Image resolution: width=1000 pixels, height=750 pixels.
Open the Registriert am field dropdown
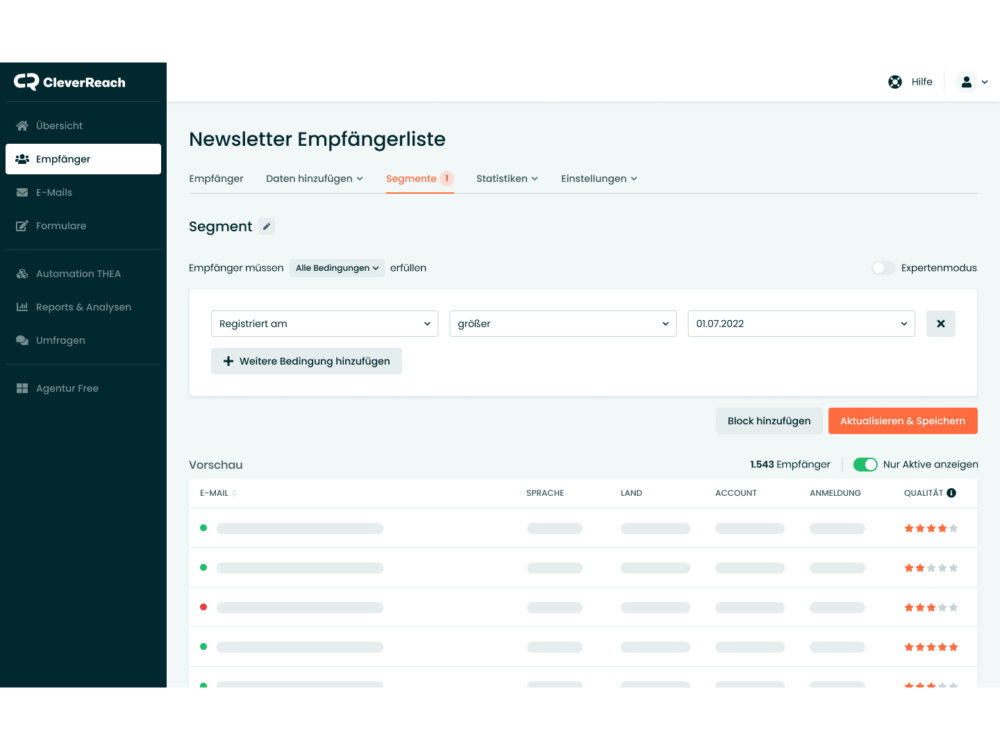[x=324, y=324]
